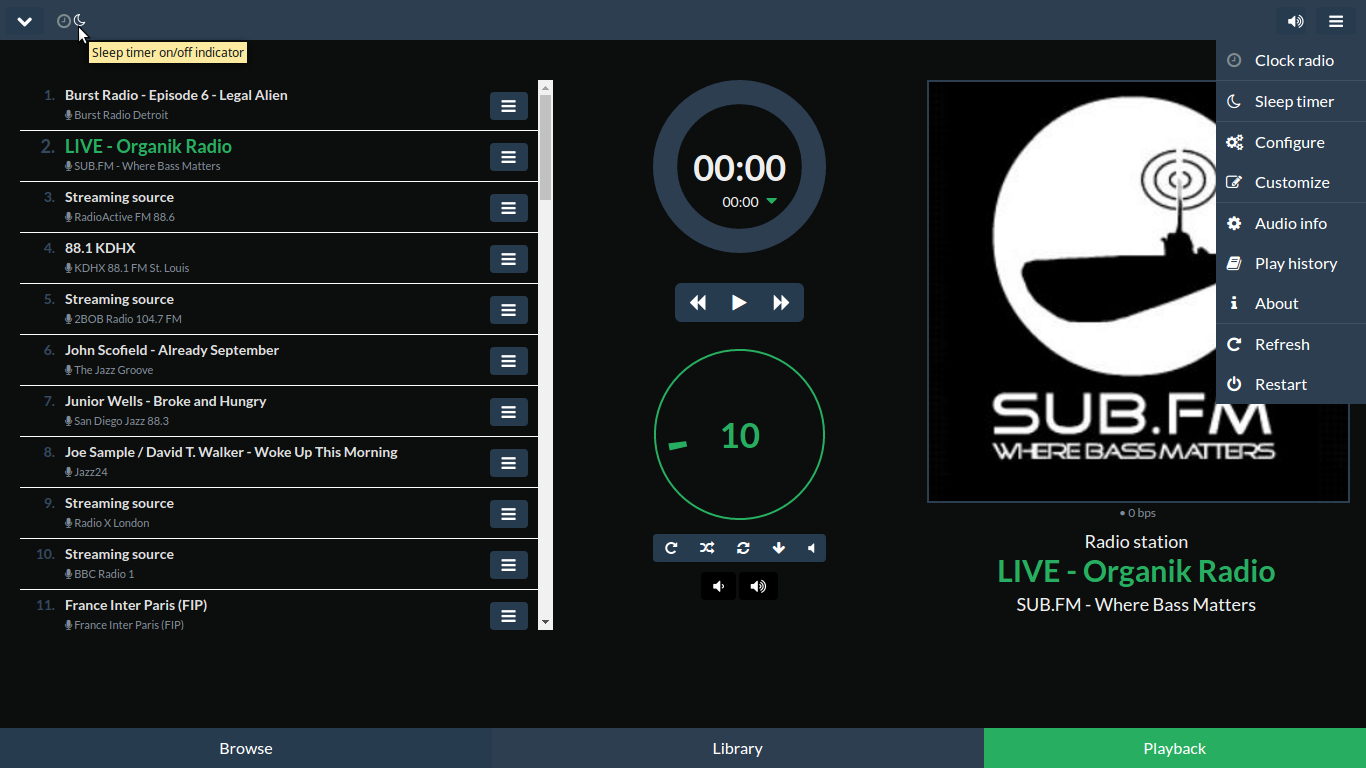The width and height of the screenshot is (1366, 768).
Task: Toggle single play mode
Action: 743,548
